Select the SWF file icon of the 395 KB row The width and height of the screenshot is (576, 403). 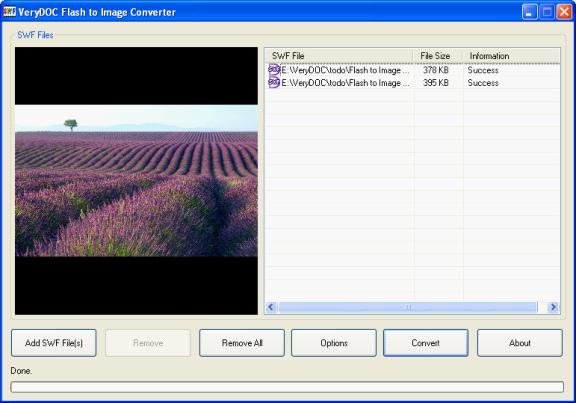coord(274,83)
